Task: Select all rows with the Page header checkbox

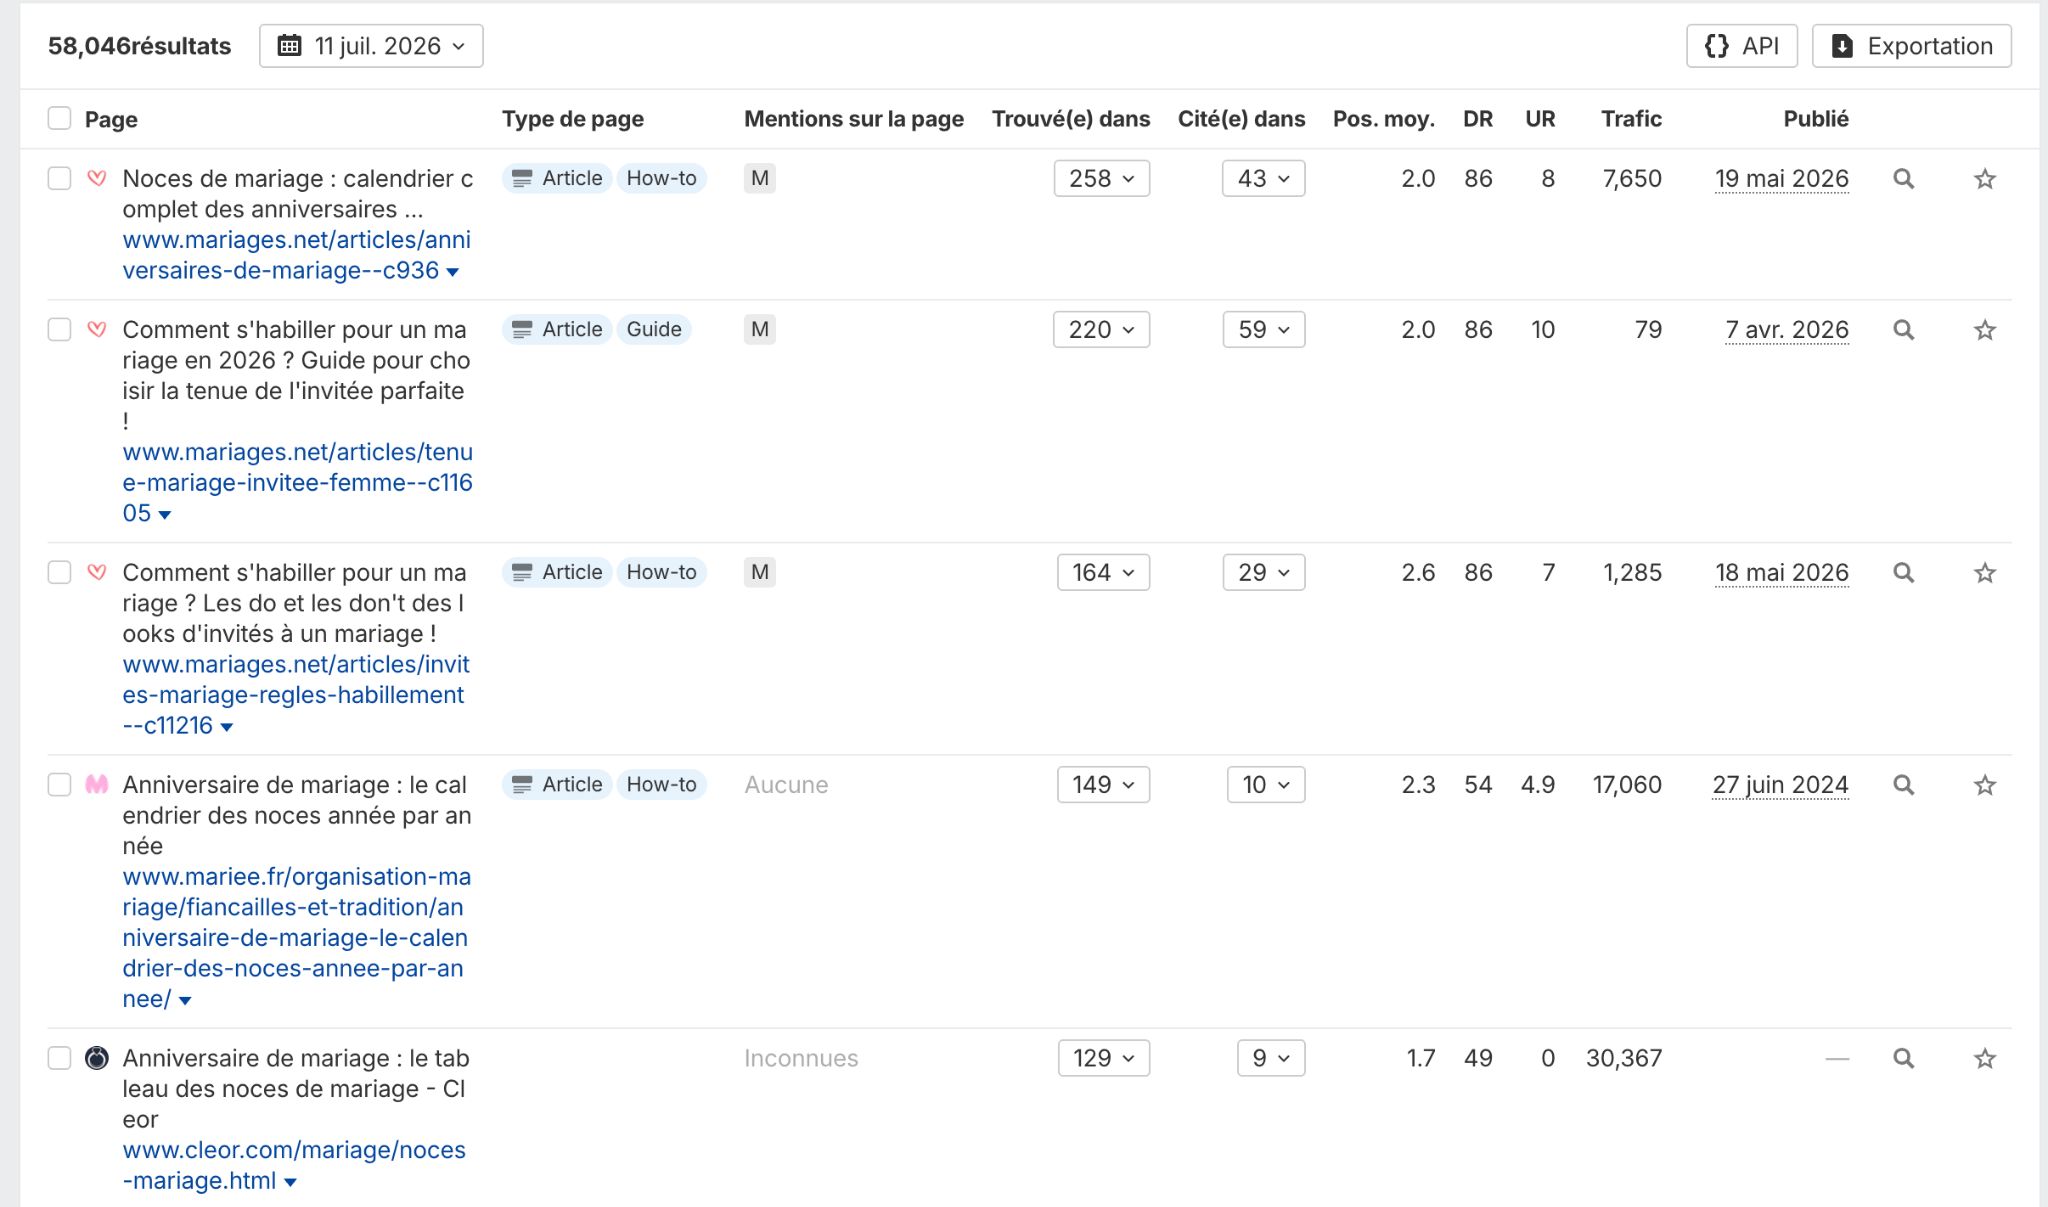Action: coord(60,119)
